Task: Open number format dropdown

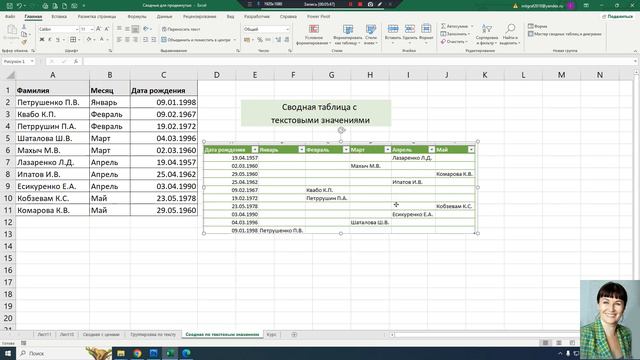Action: [287, 29]
